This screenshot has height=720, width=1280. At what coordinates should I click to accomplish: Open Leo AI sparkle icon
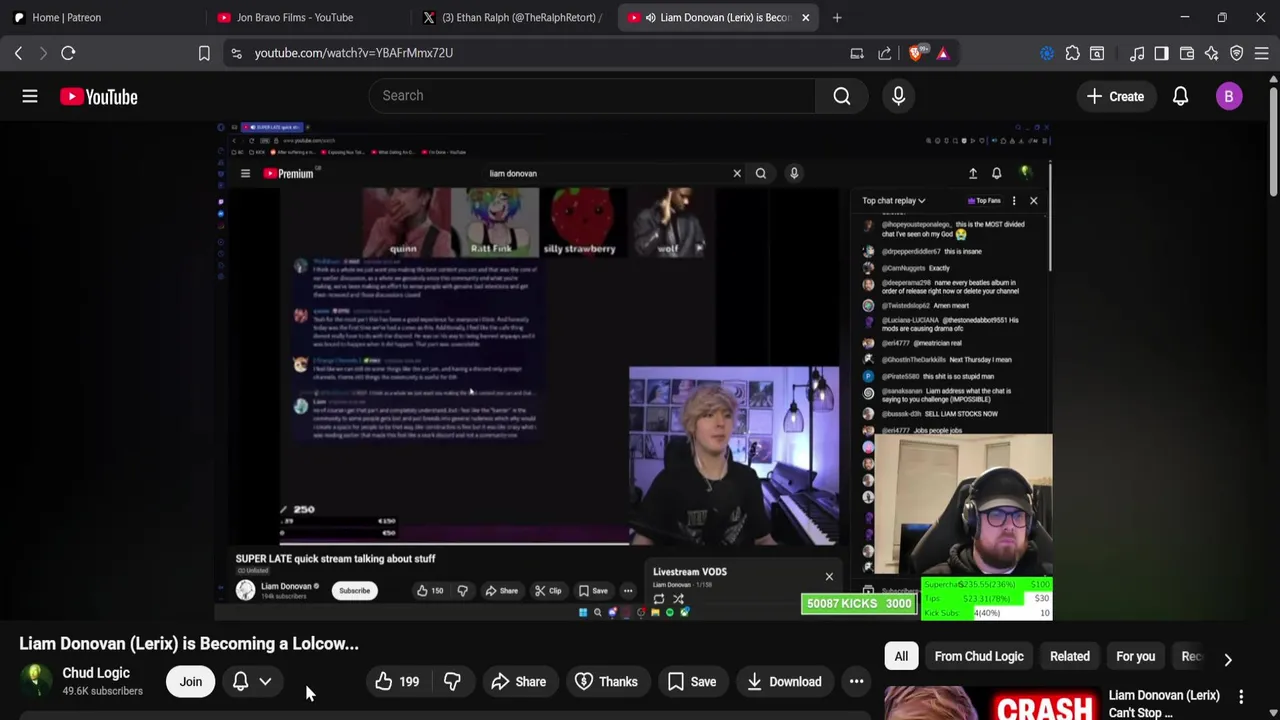[x=1212, y=53]
